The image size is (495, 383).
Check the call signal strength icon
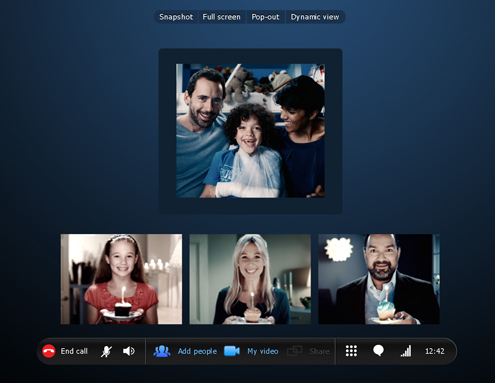[406, 351]
